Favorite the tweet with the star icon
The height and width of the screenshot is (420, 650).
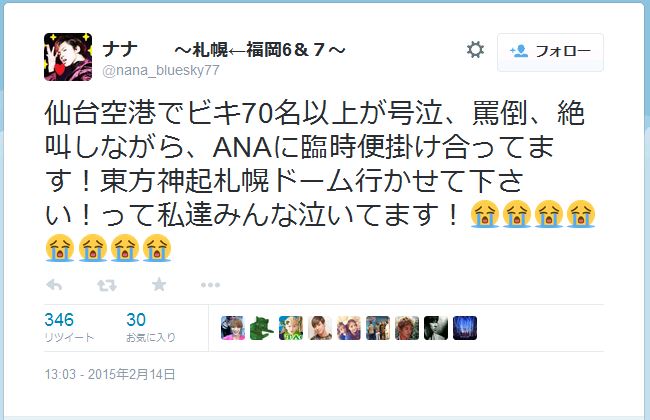[x=159, y=284]
